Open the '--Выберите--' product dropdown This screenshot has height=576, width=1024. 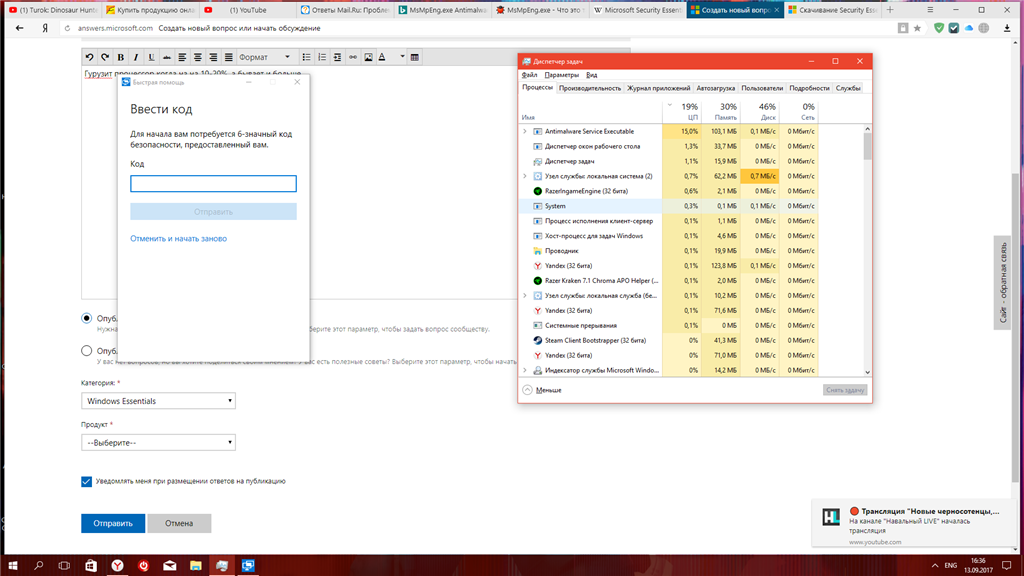pos(158,443)
